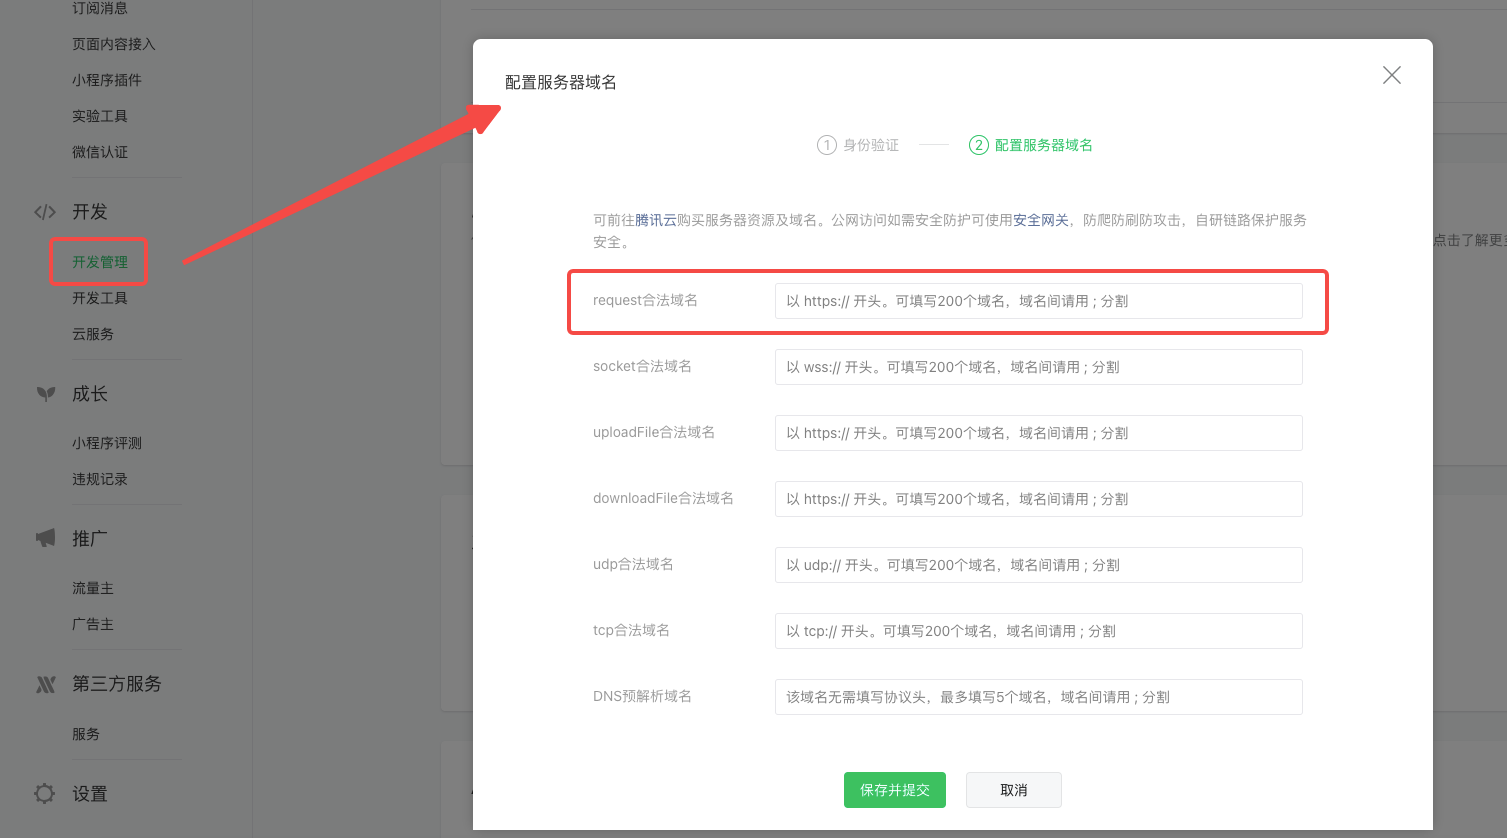Click step 1 身份验证 circle indicator
Image resolution: width=1507 pixels, height=838 pixels.
[827, 145]
